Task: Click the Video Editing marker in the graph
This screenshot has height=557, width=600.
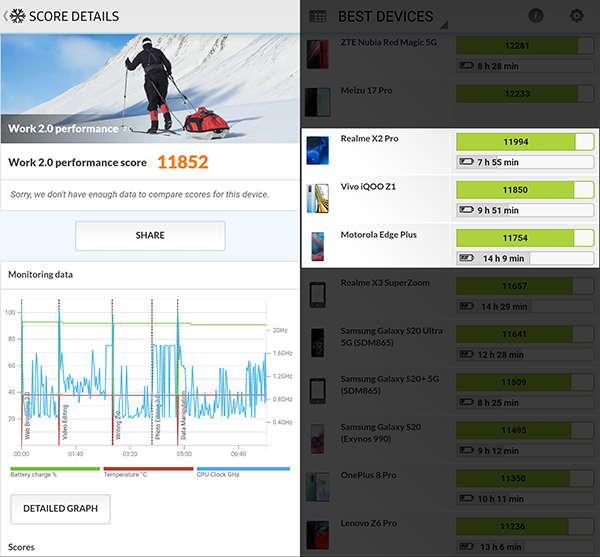Action: tap(64, 422)
